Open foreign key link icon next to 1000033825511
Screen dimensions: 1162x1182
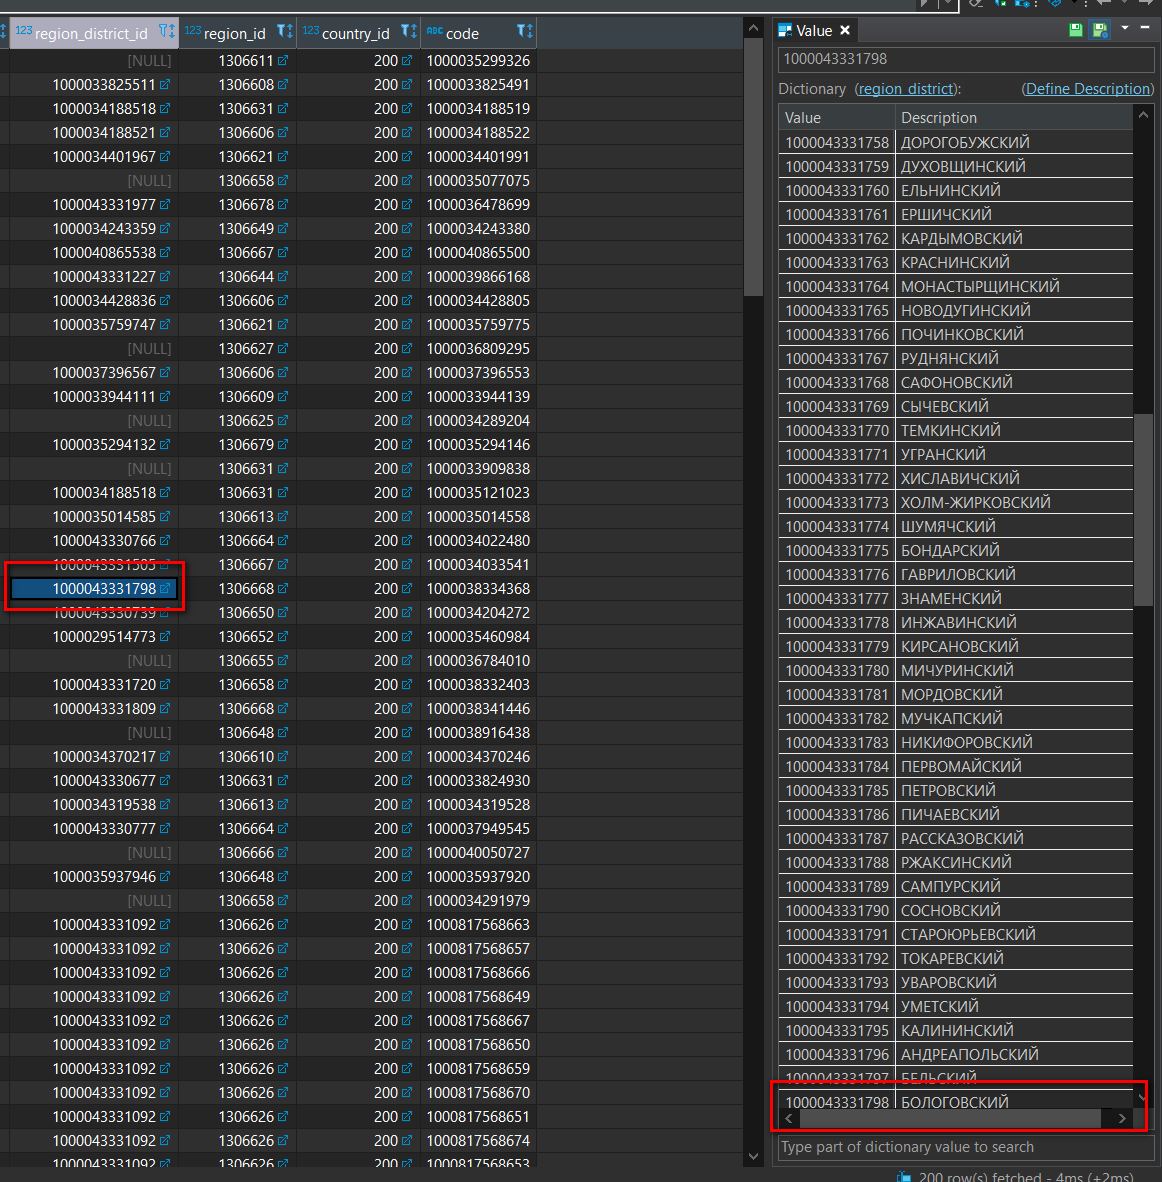165,84
